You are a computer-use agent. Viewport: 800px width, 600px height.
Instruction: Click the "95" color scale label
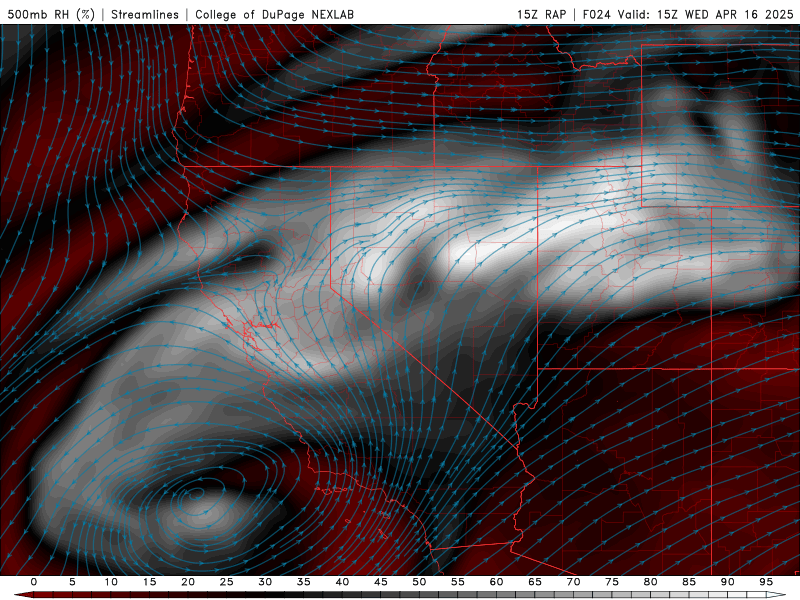(x=766, y=582)
